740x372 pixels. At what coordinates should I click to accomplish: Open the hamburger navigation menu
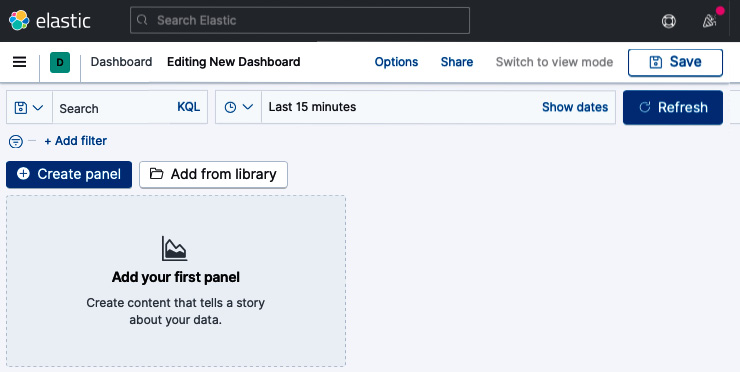point(19,62)
